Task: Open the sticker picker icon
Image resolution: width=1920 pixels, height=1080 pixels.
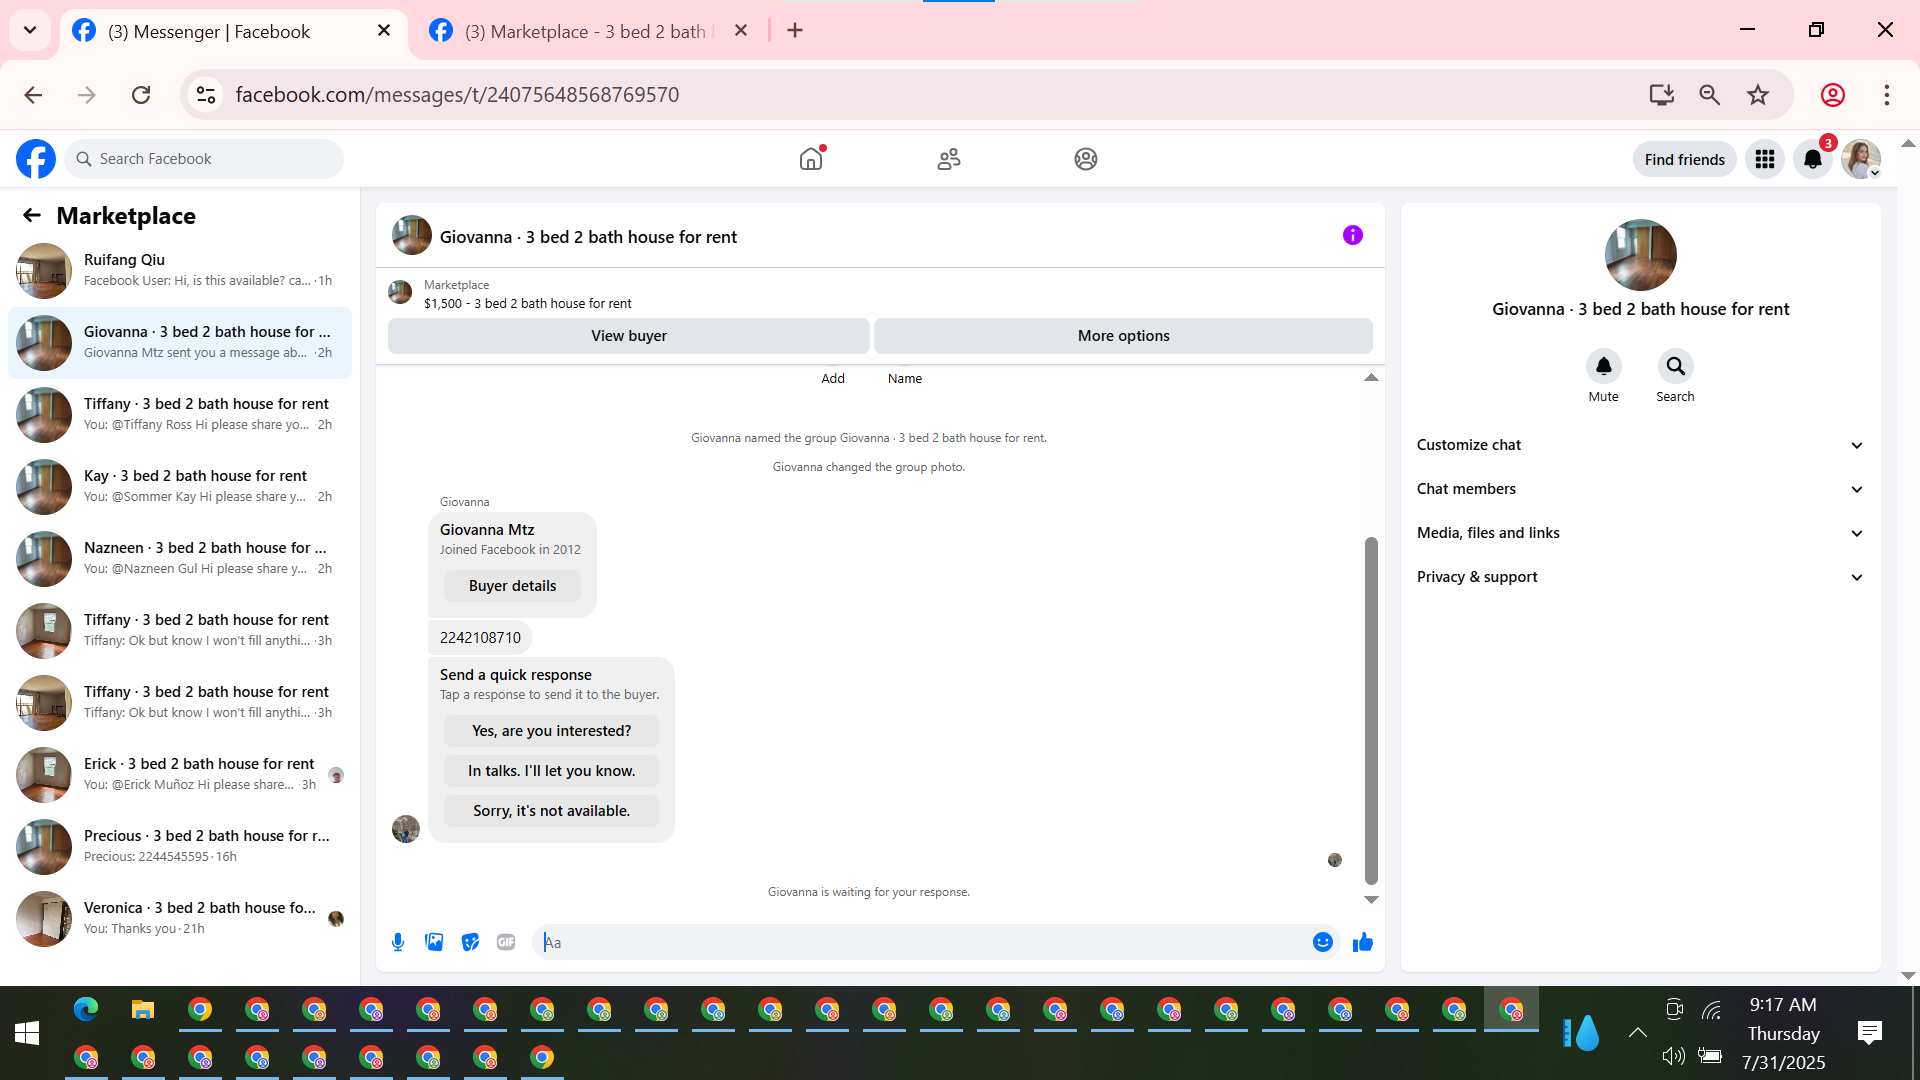Action: coord(470,942)
